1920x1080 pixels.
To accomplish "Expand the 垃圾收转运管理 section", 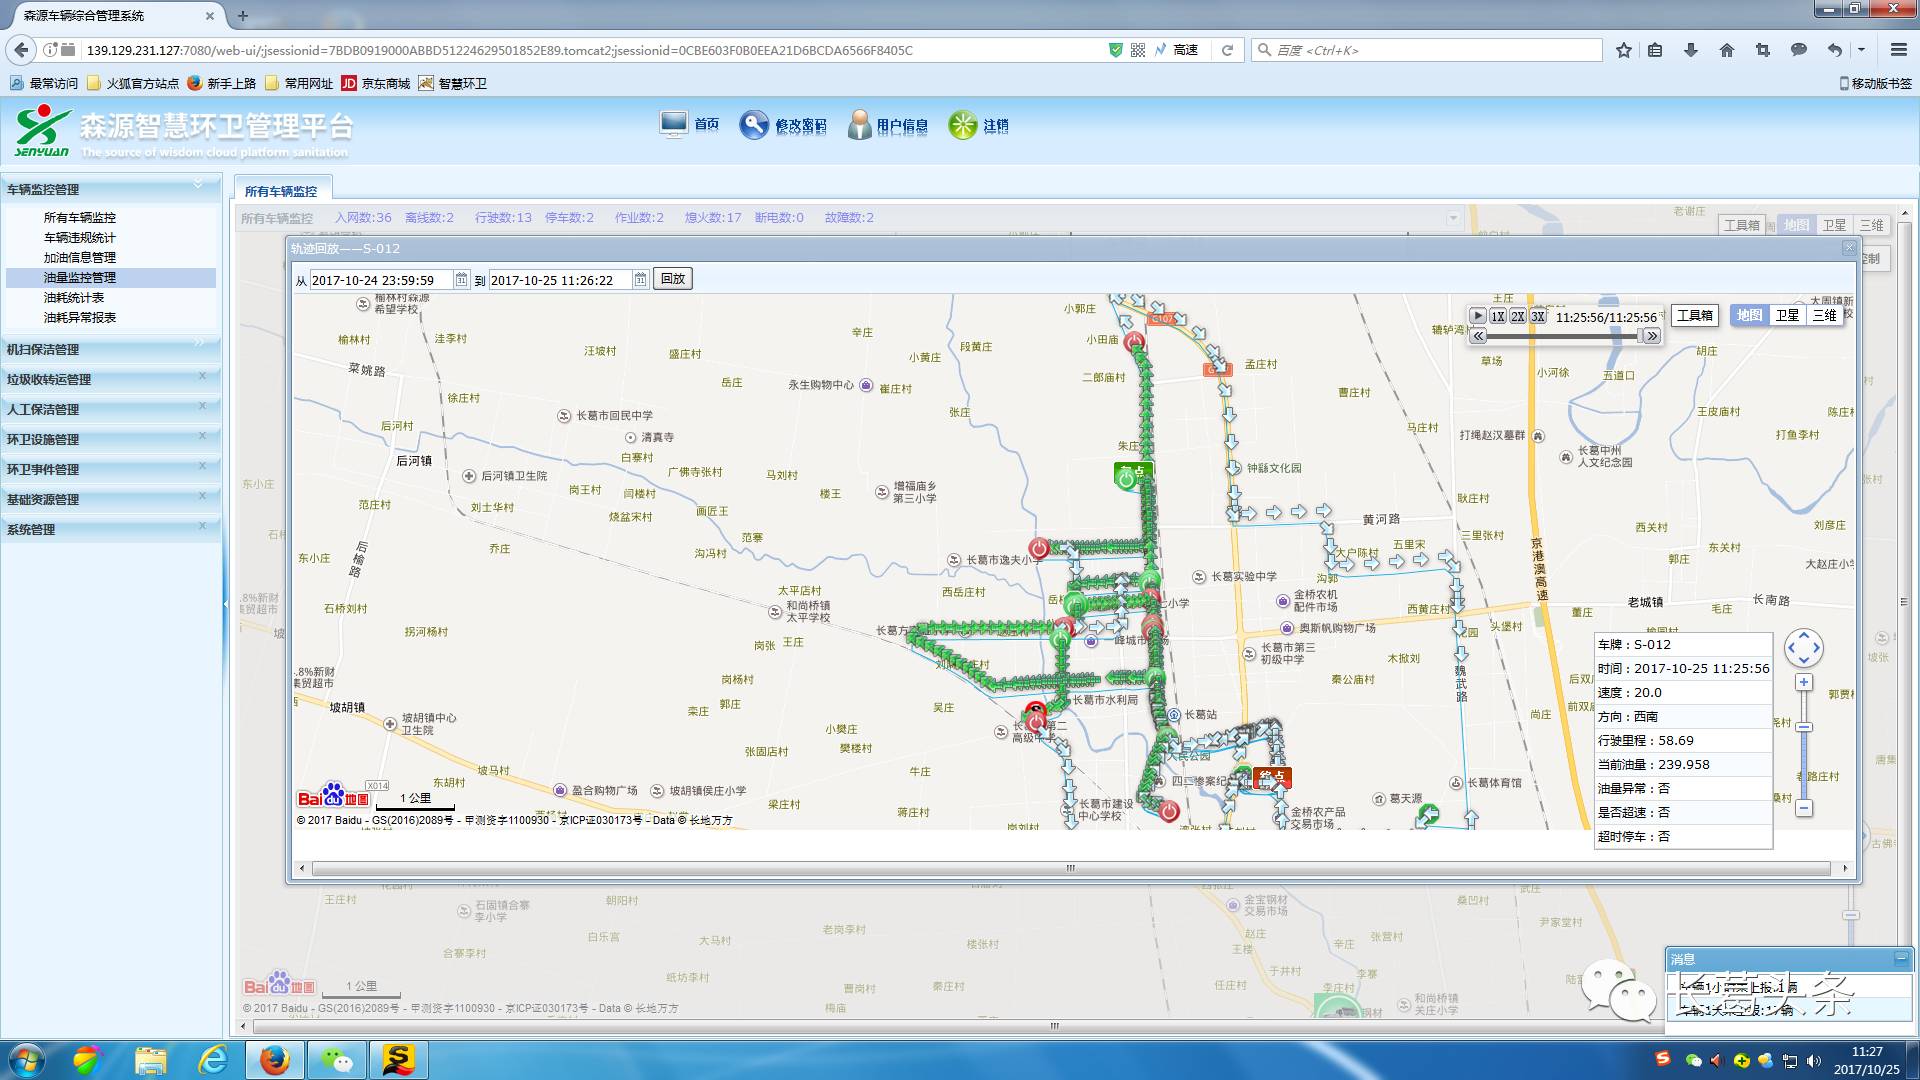I will 202,376.
